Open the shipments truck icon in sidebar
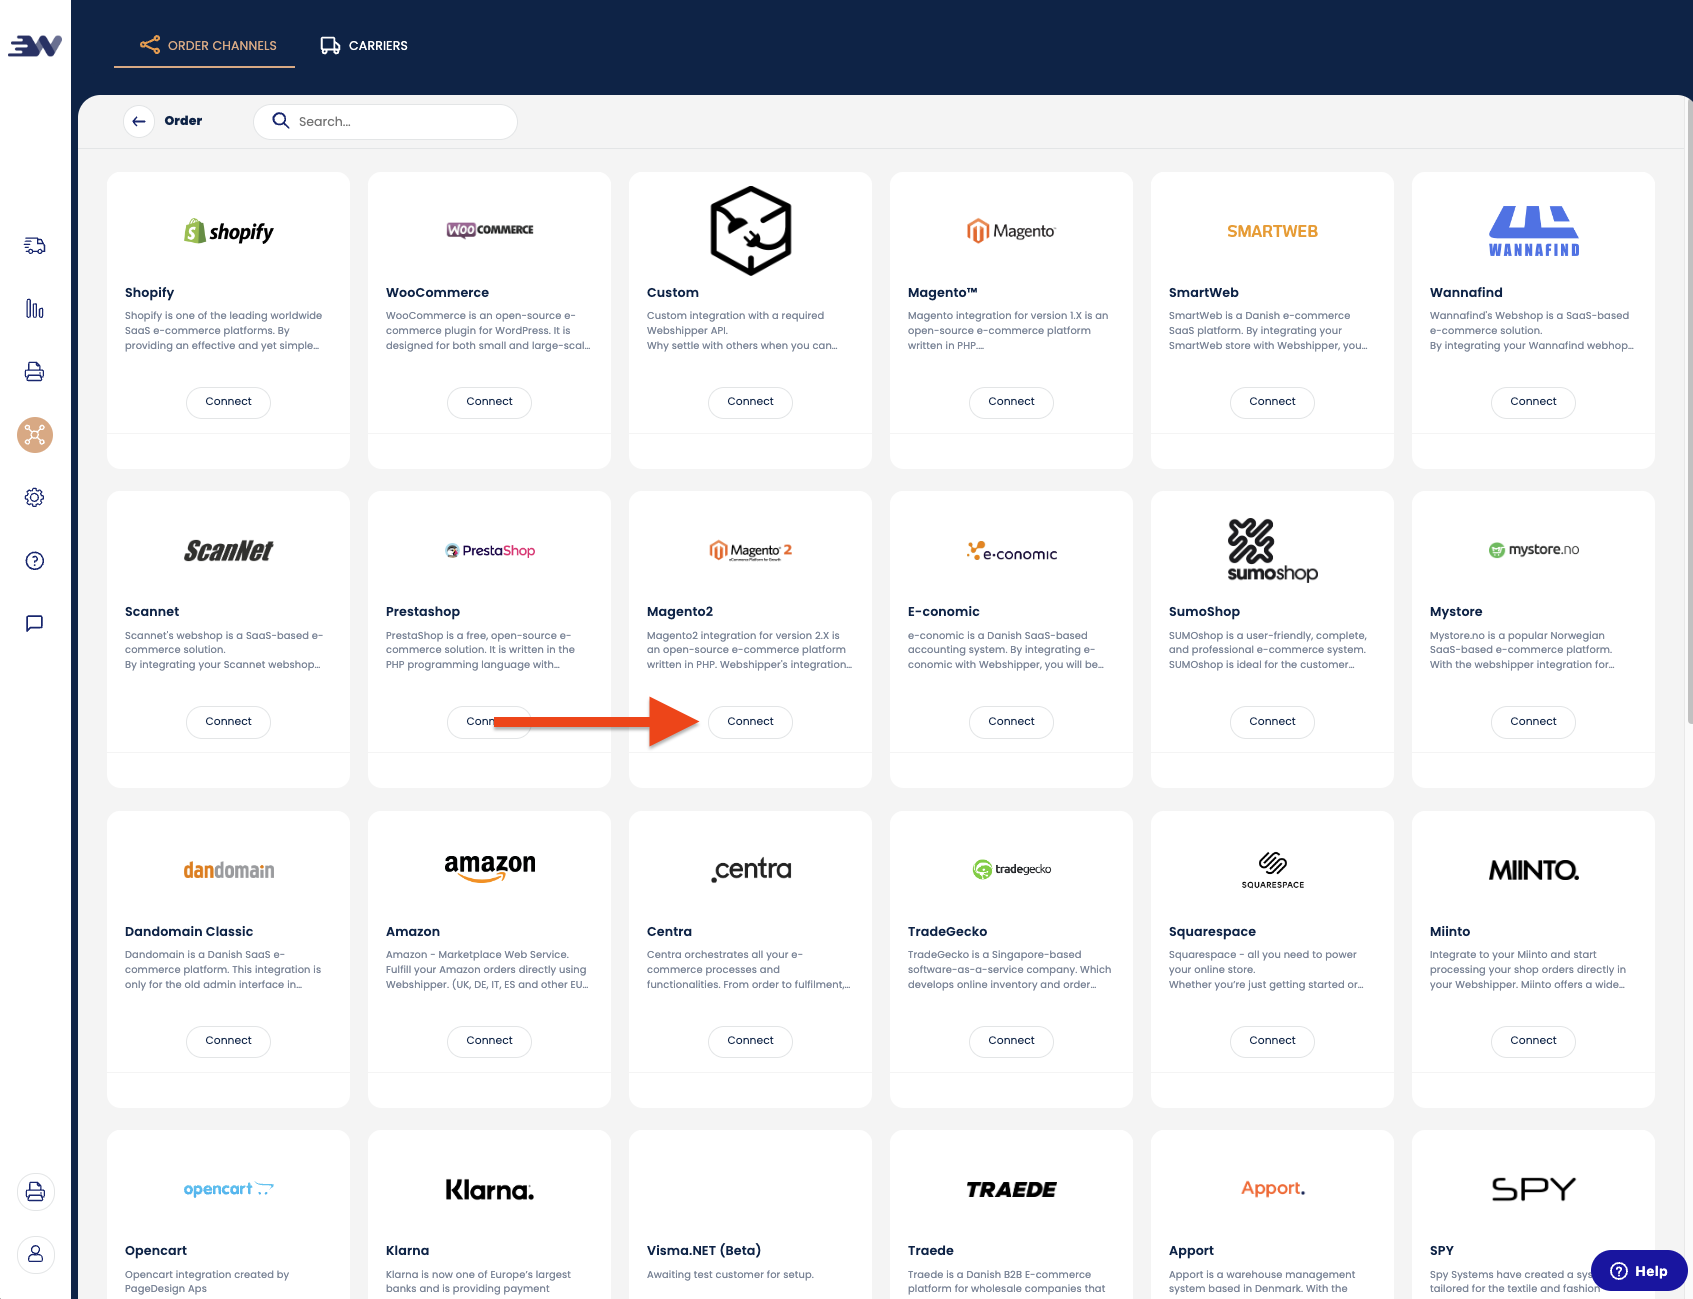Viewport: 1693px width, 1299px height. (x=35, y=246)
